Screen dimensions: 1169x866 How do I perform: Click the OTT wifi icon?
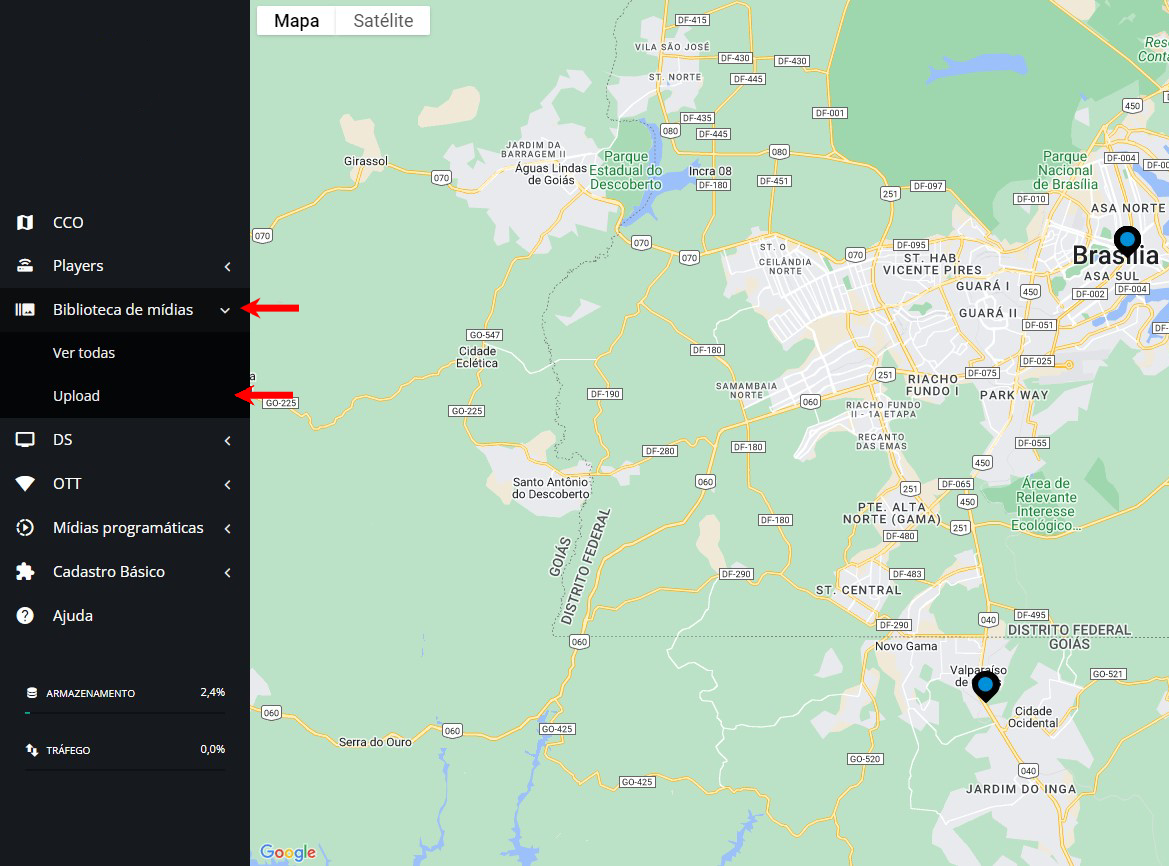(x=25, y=484)
